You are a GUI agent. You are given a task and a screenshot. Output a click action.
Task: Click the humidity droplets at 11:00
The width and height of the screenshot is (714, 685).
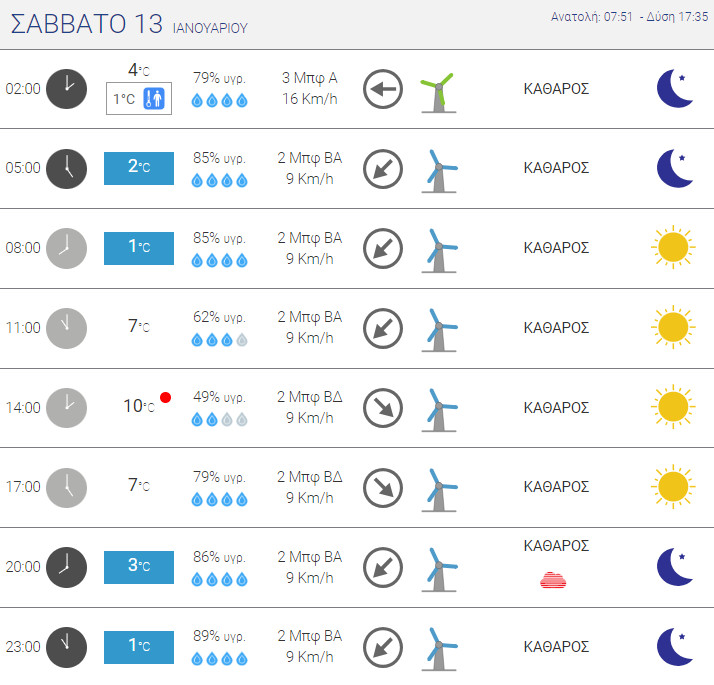click(x=219, y=340)
